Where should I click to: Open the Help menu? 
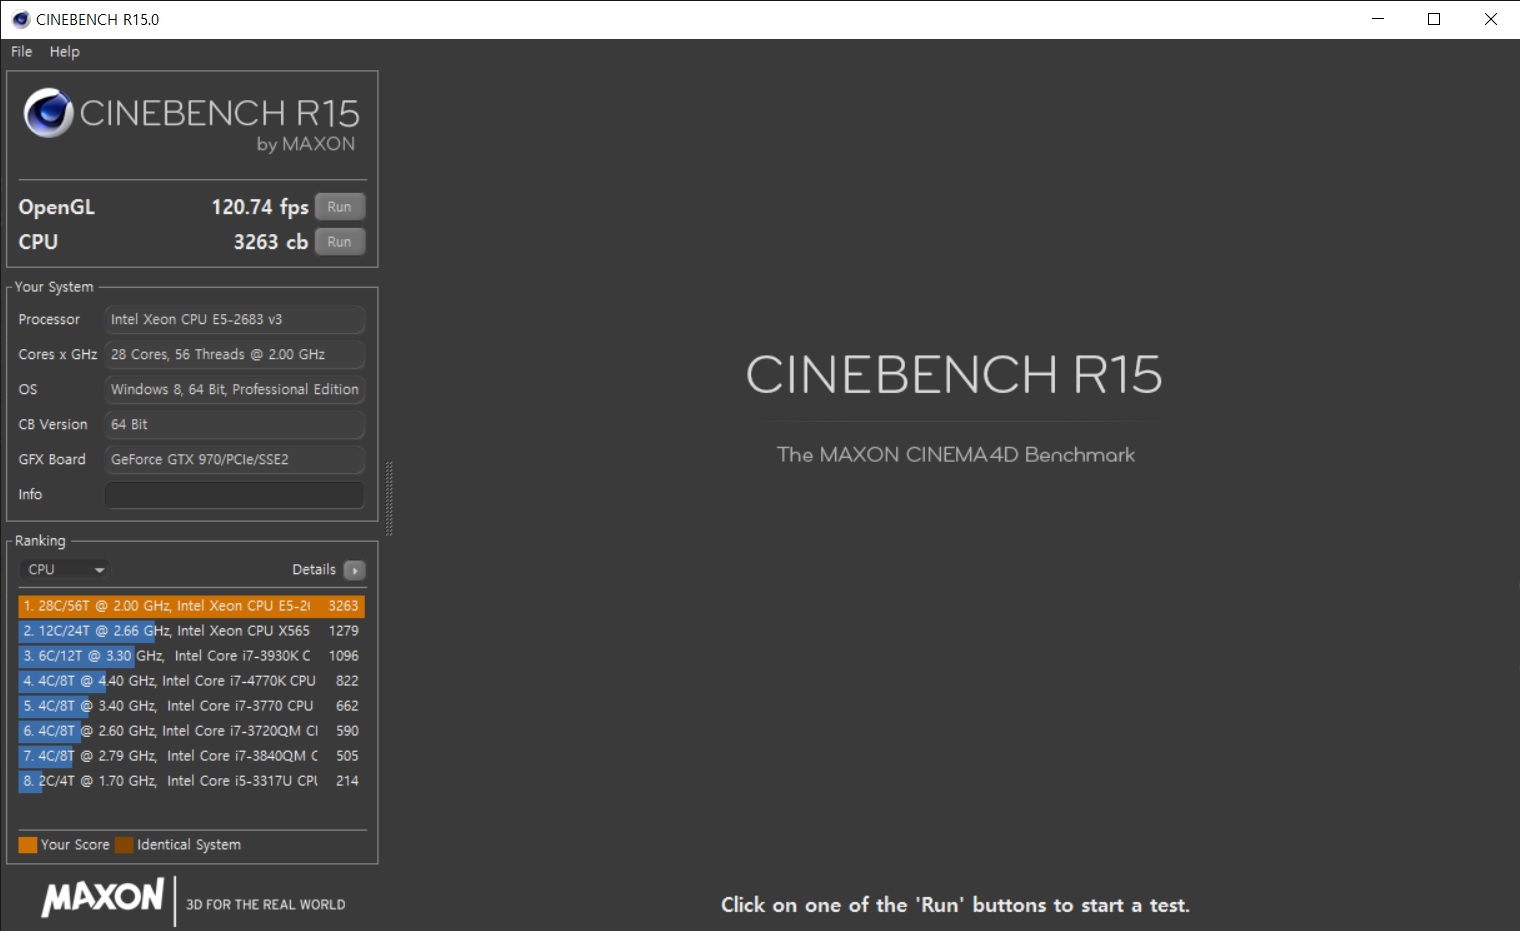[x=64, y=51]
